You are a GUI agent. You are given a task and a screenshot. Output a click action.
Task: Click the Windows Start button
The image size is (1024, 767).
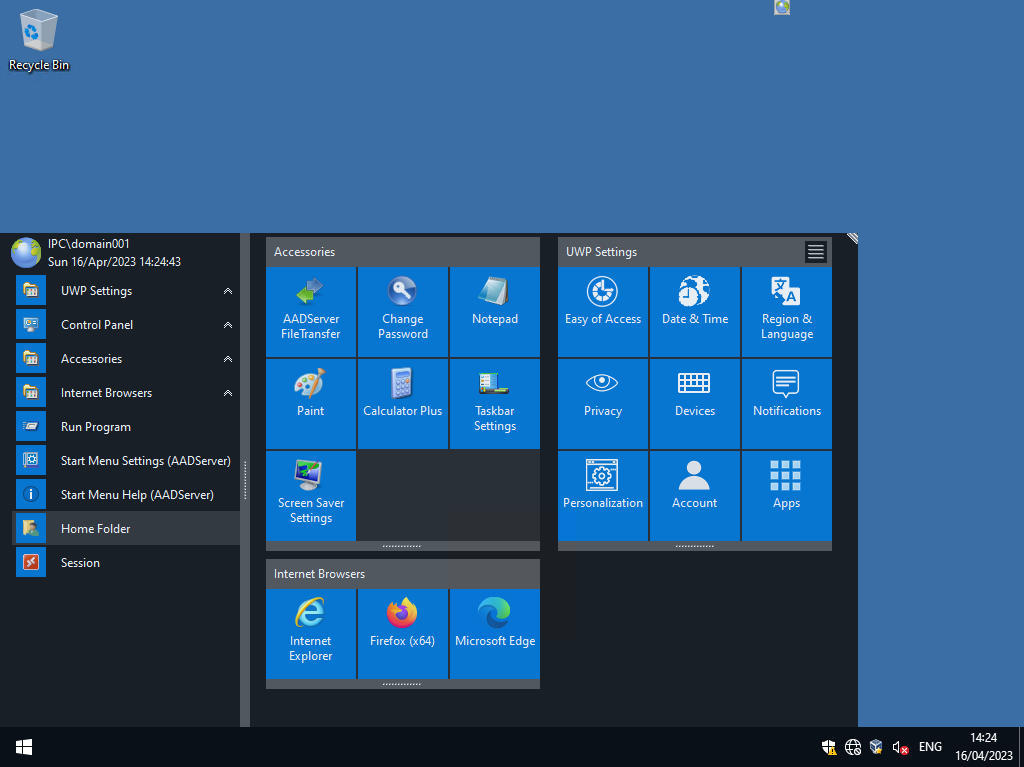24,747
